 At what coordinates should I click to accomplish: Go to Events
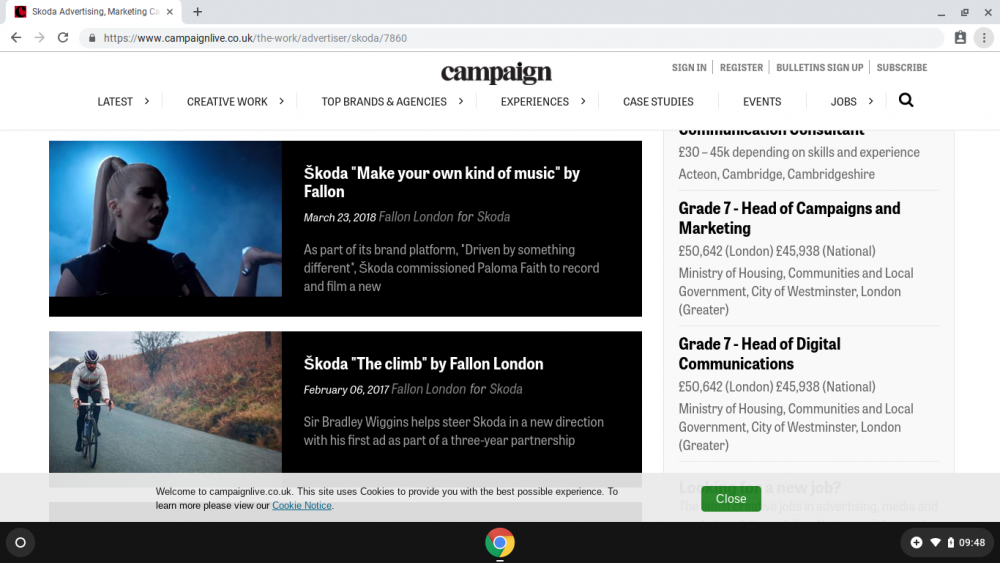point(762,101)
